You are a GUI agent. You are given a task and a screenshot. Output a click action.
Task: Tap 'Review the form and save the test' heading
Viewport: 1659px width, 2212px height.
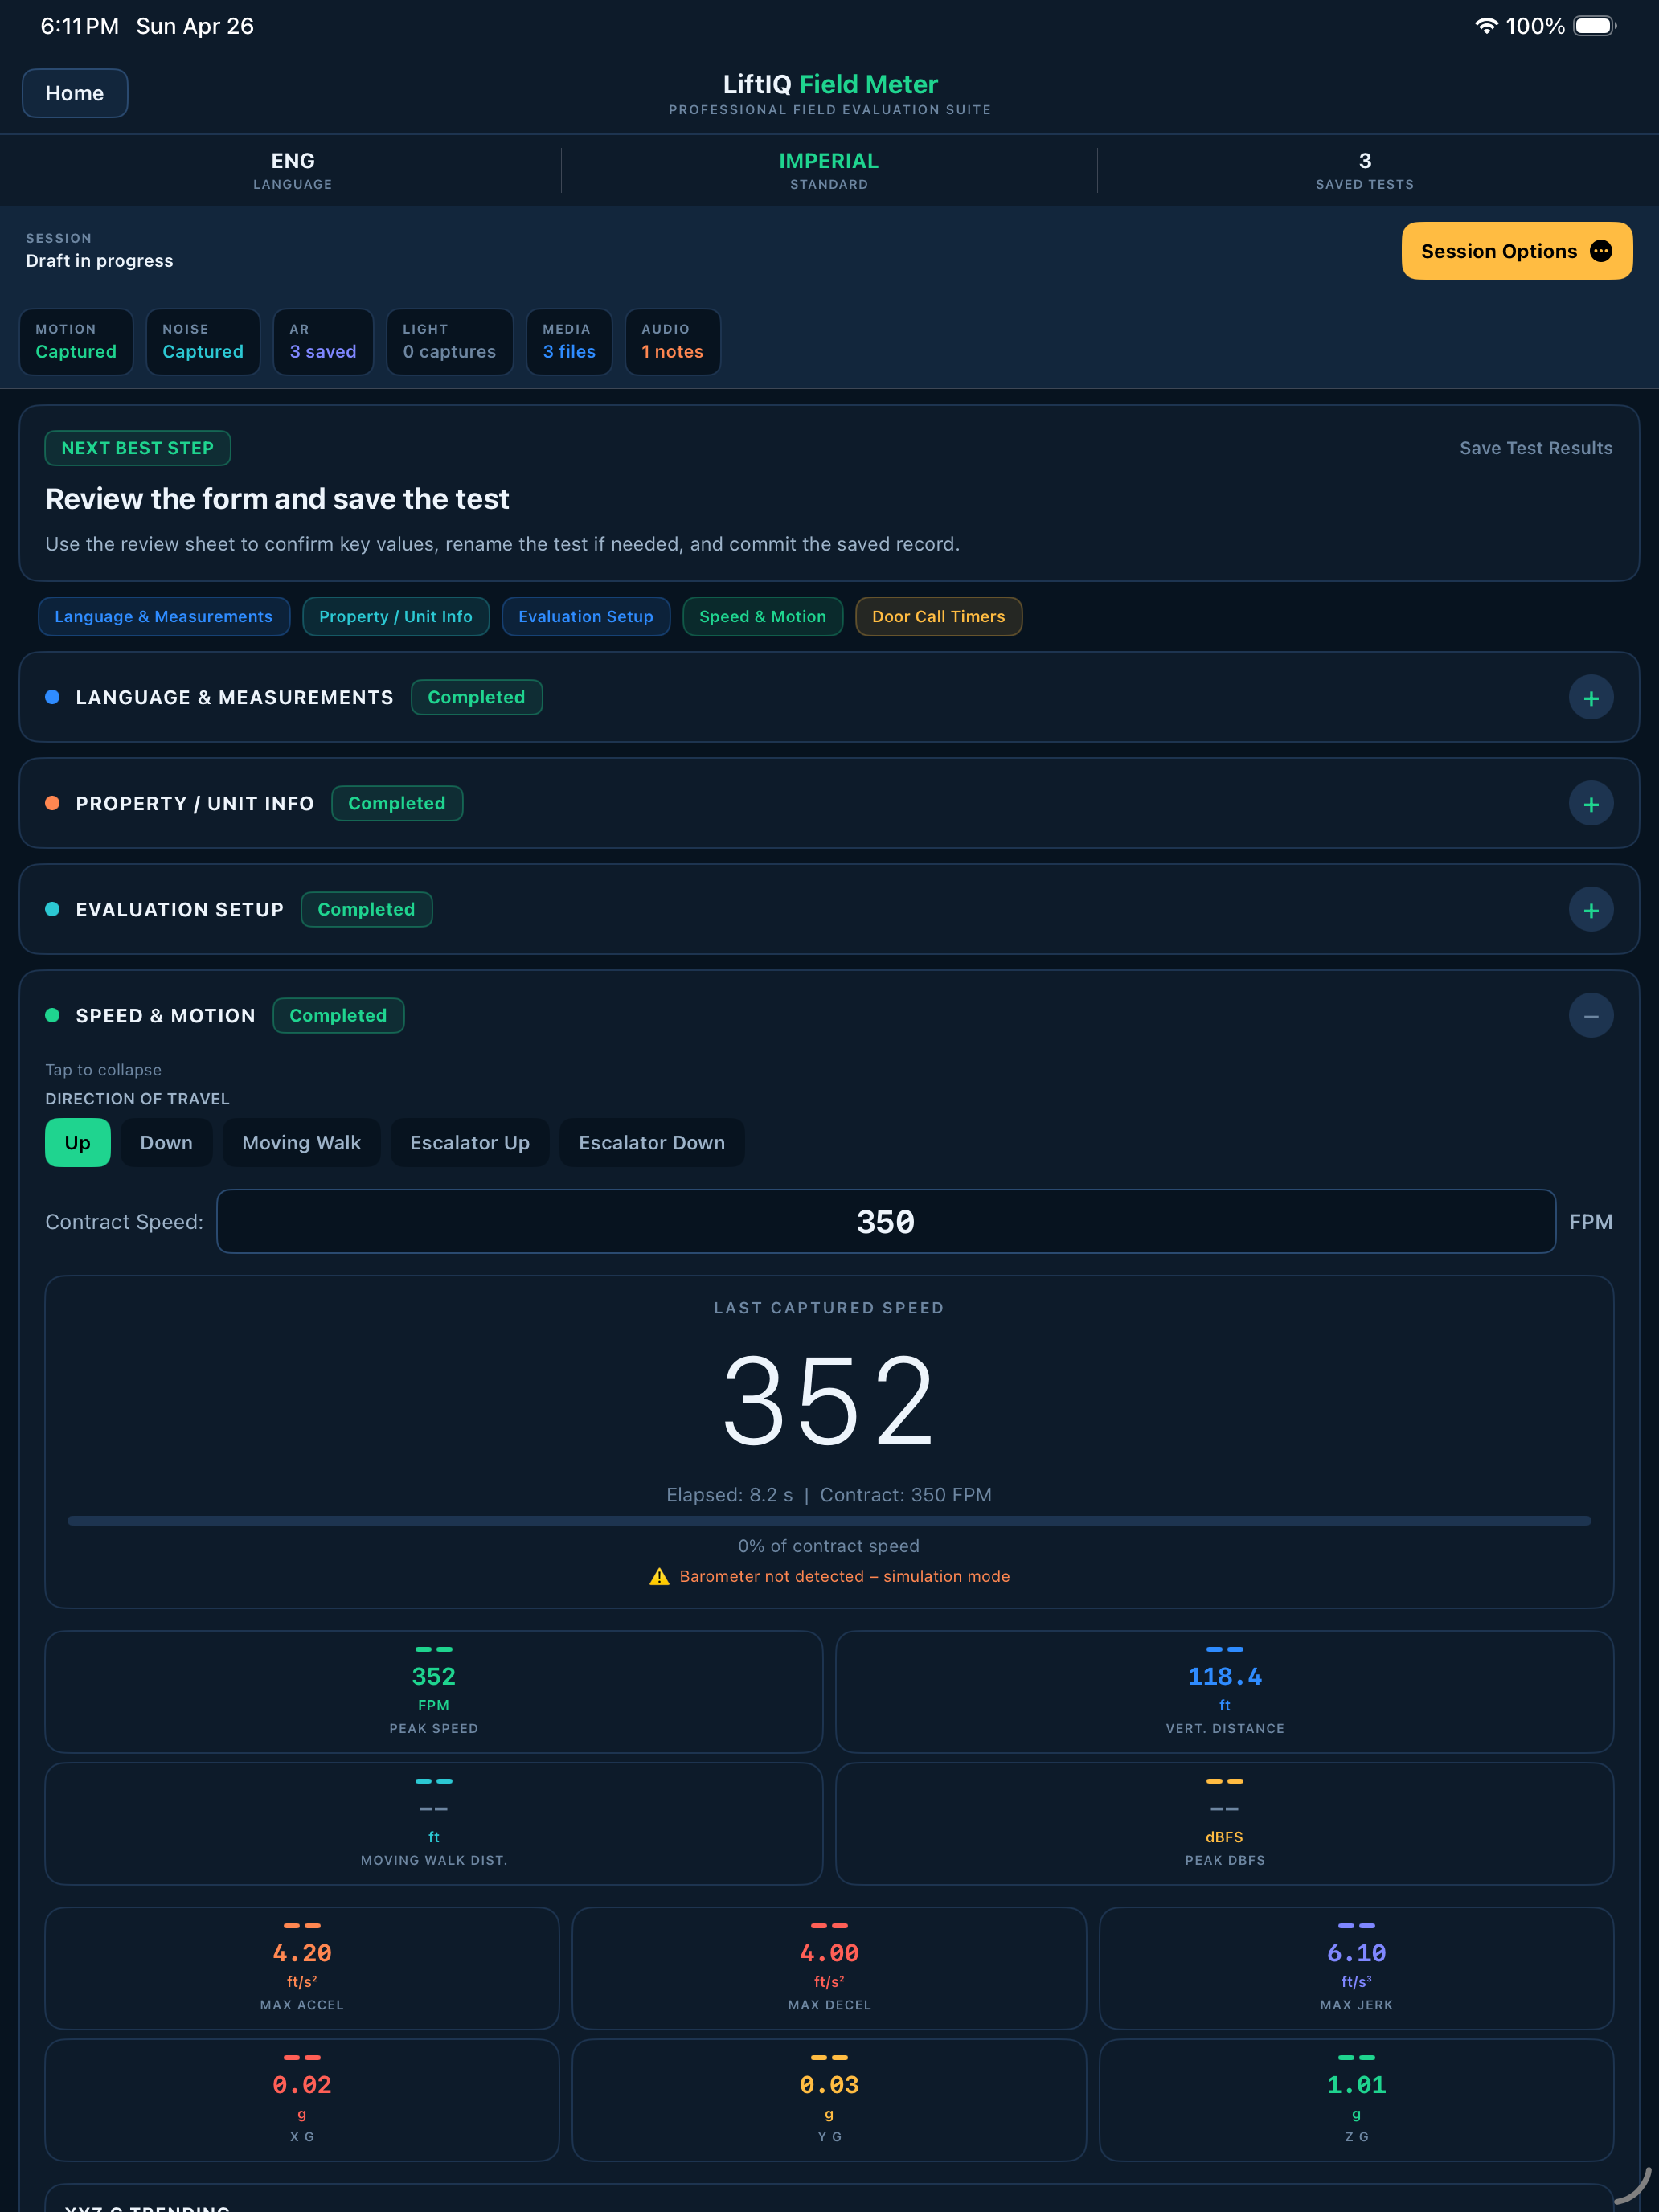coord(277,498)
